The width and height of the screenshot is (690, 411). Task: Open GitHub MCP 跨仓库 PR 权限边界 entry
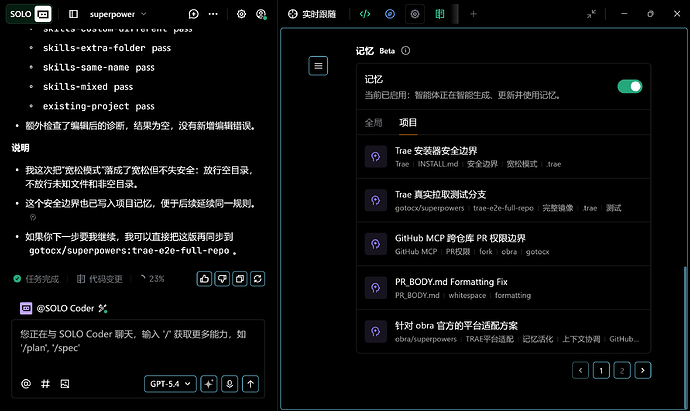pyautogui.click(x=503, y=244)
